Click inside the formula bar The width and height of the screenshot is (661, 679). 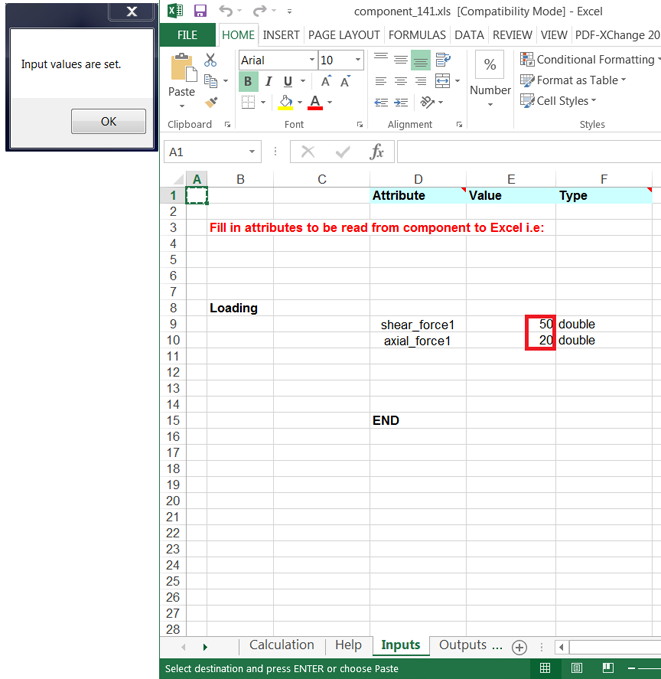click(529, 152)
